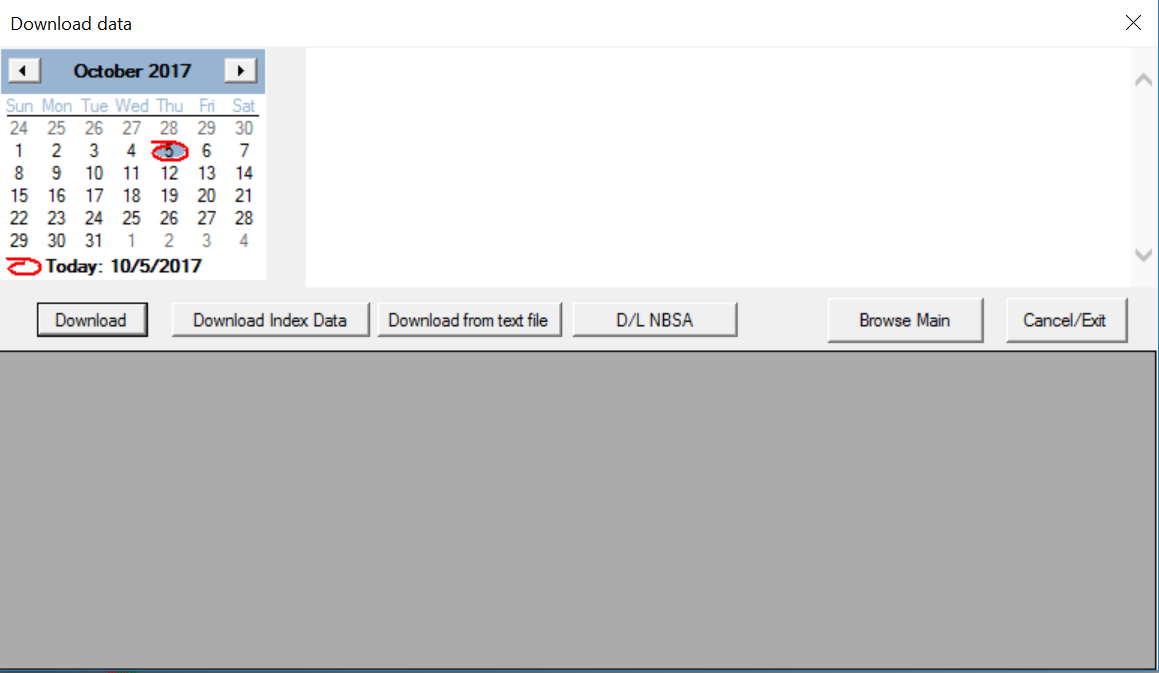1159x673 pixels.
Task: Go to previous month in calendar
Action: point(24,71)
